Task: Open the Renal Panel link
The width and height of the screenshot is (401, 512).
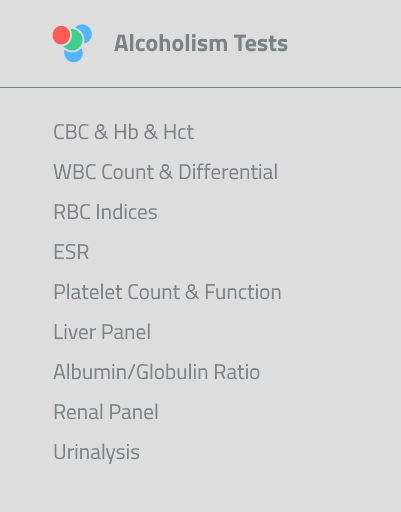Action: (x=106, y=412)
